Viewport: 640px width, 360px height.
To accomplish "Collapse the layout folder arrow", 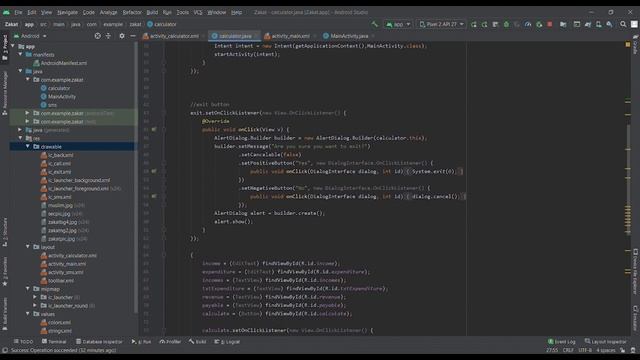I will [28, 247].
